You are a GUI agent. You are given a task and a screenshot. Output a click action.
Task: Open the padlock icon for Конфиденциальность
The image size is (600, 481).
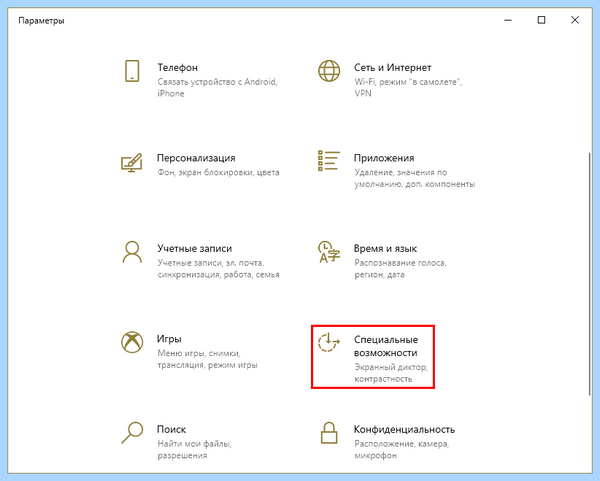point(329,433)
